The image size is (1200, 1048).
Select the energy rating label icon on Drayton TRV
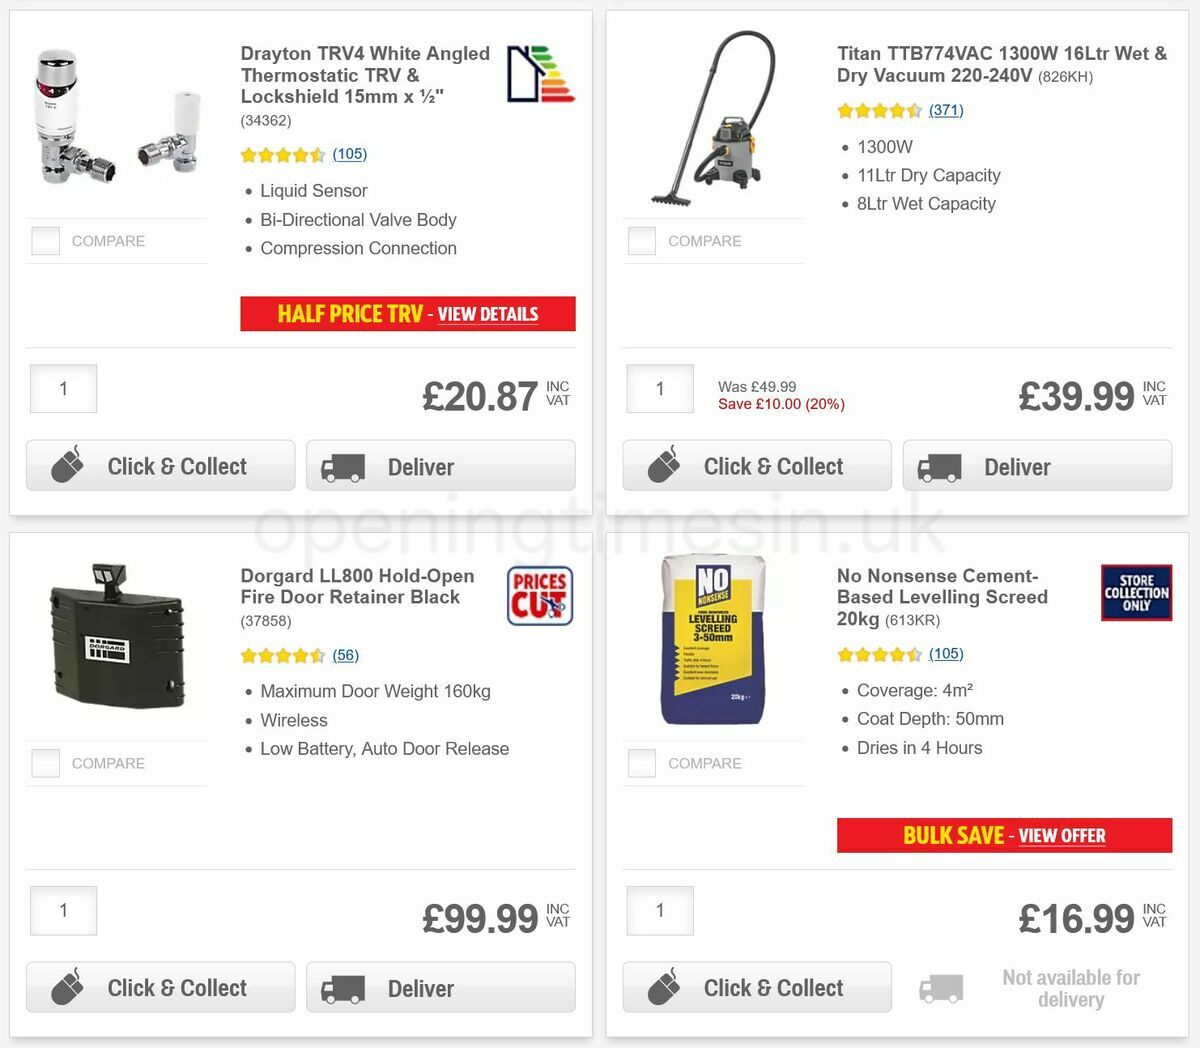(x=540, y=73)
